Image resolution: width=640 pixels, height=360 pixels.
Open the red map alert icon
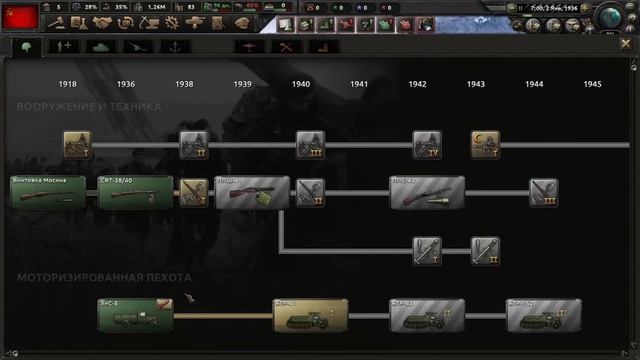(405, 24)
